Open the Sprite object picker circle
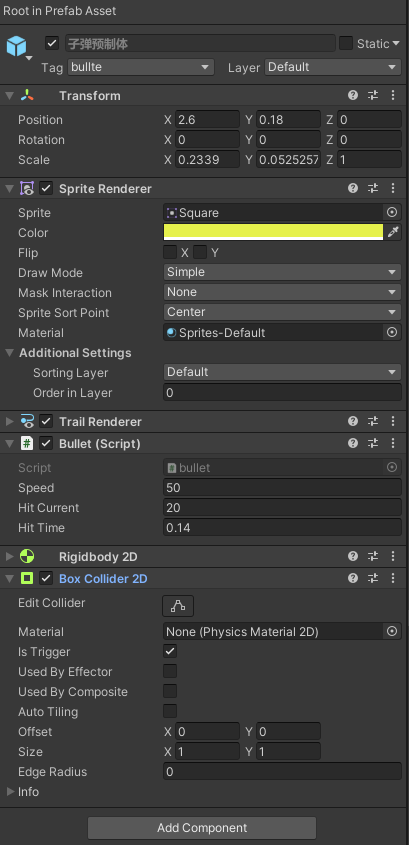The width and height of the screenshot is (409, 845). [x=392, y=212]
